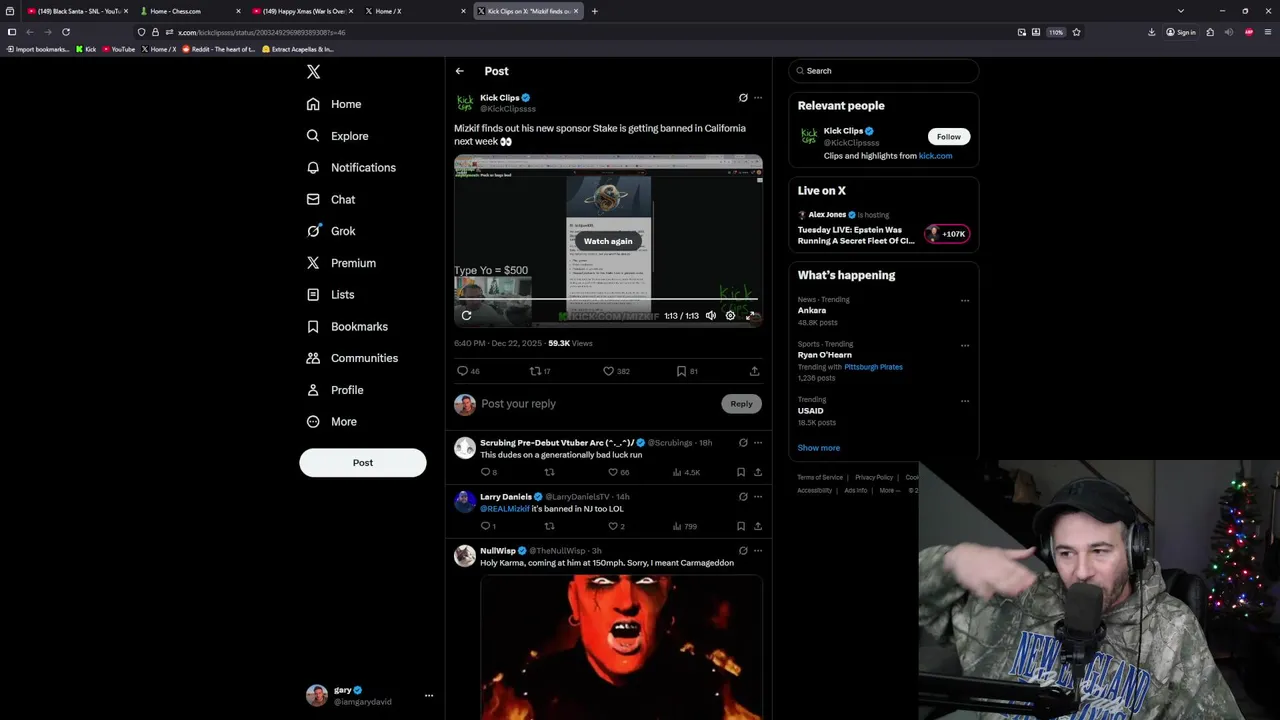
Task: Open a new browser tab with plus
Action: [x=594, y=11]
